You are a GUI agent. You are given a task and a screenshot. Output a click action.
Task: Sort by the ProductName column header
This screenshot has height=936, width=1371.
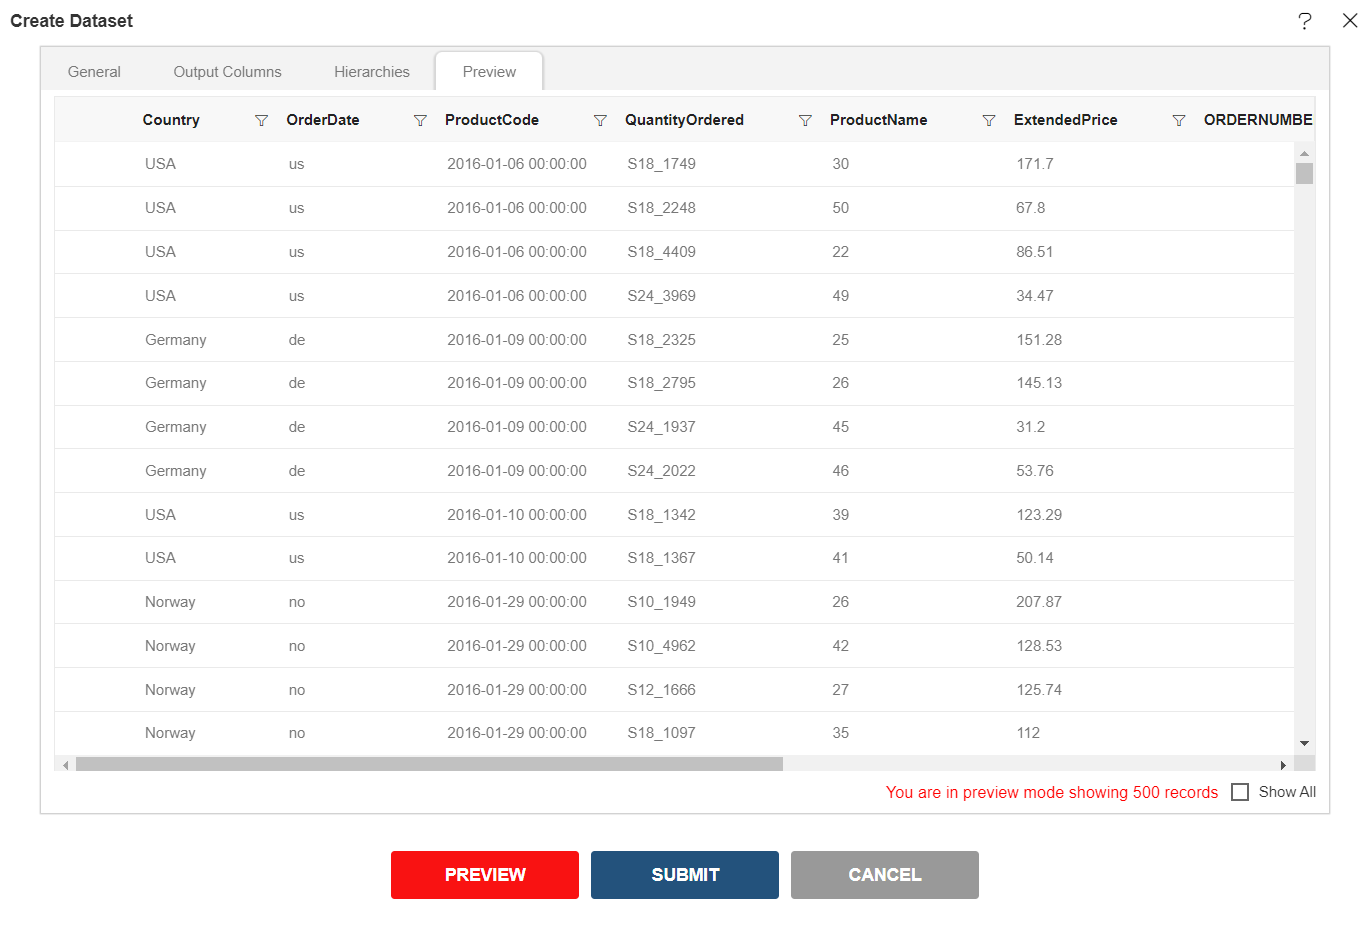(878, 120)
